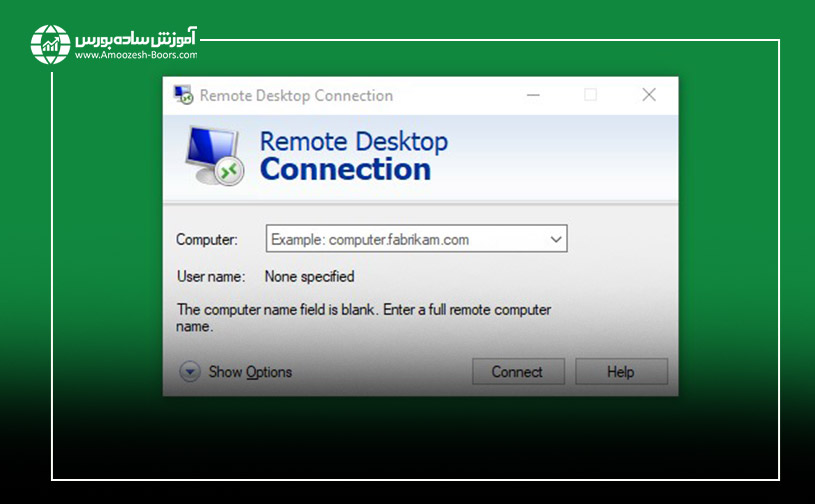Image resolution: width=815 pixels, height=504 pixels.
Task: Click the Show Options text label
Action: coord(250,372)
